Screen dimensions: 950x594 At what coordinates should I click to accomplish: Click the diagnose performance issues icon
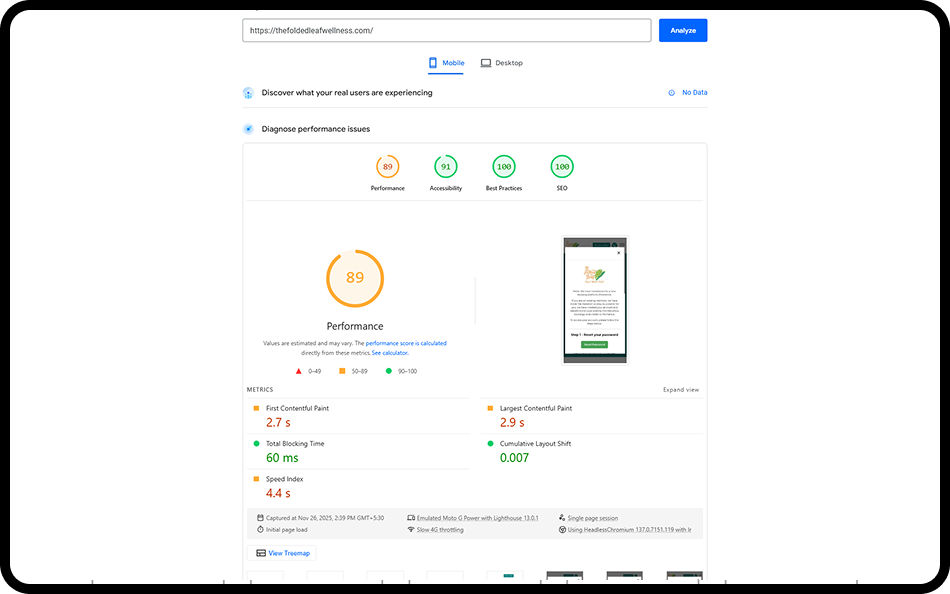pos(248,129)
